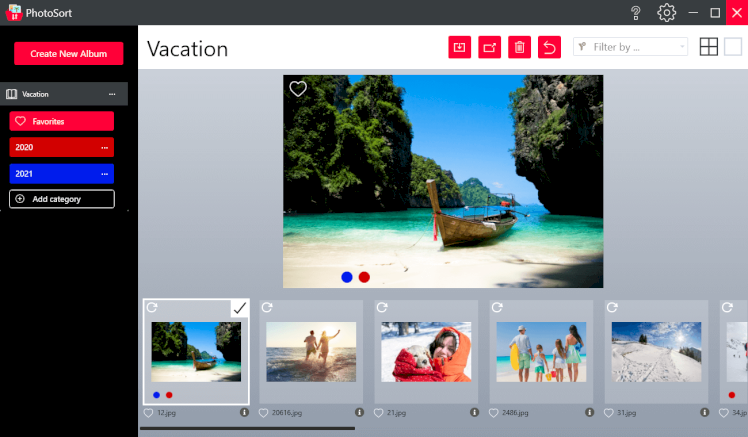Click the undo arrow icon
The width and height of the screenshot is (748, 437).
(x=549, y=47)
